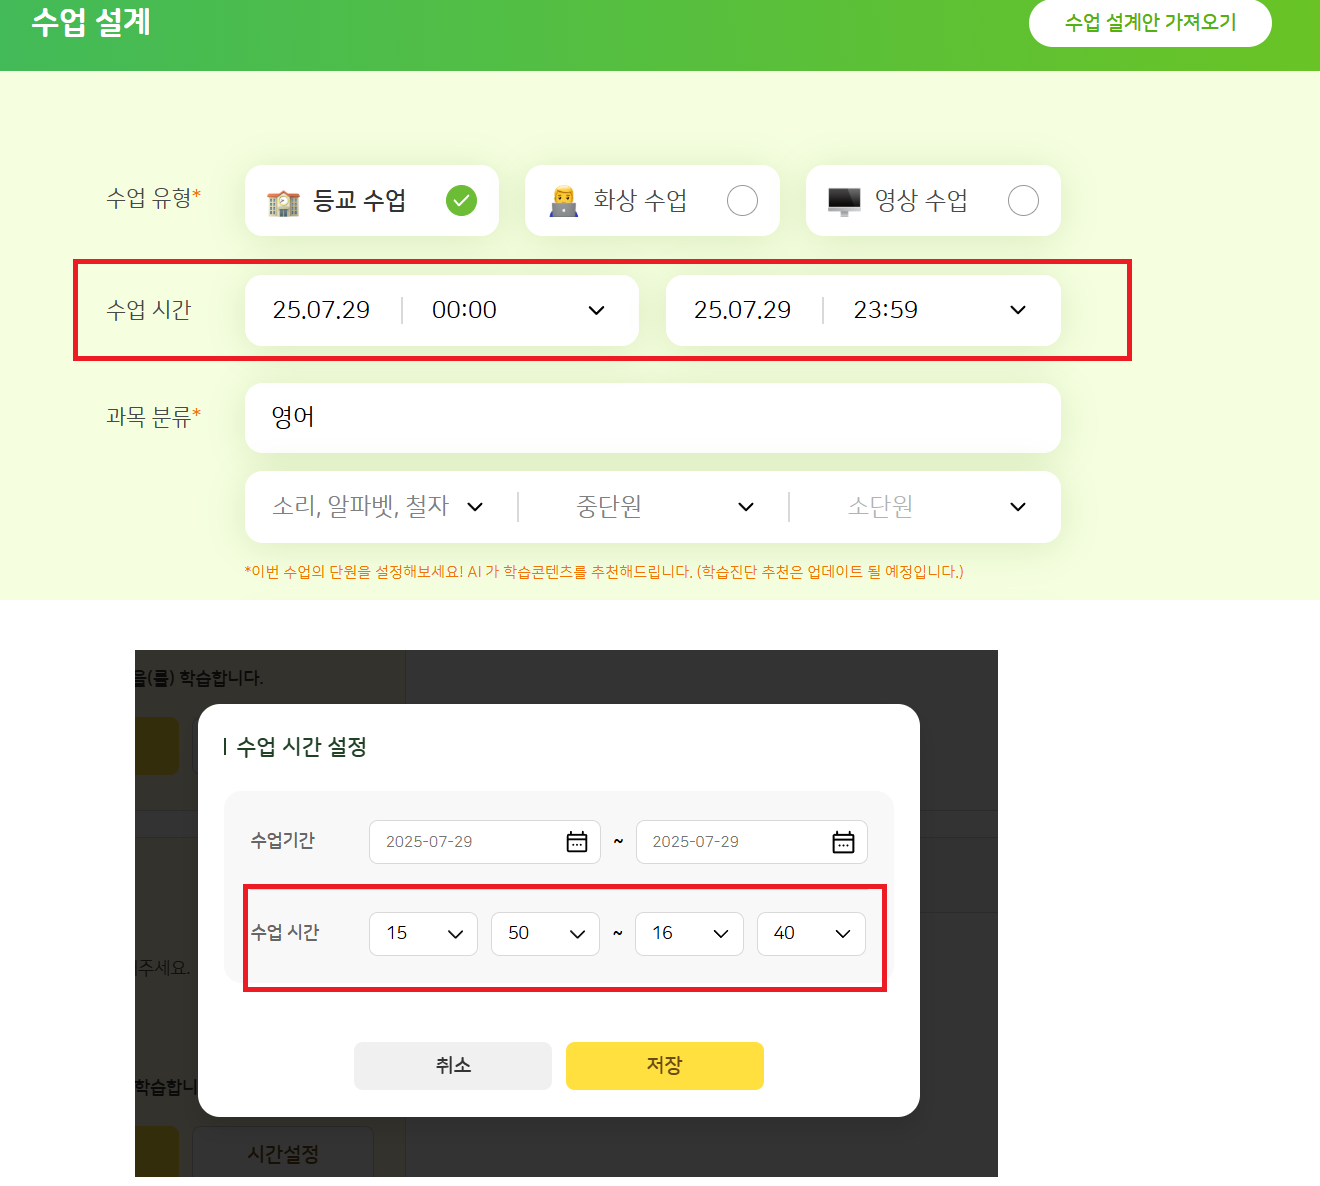
Task: Click the 취소 button in dialog
Action: 453,1066
